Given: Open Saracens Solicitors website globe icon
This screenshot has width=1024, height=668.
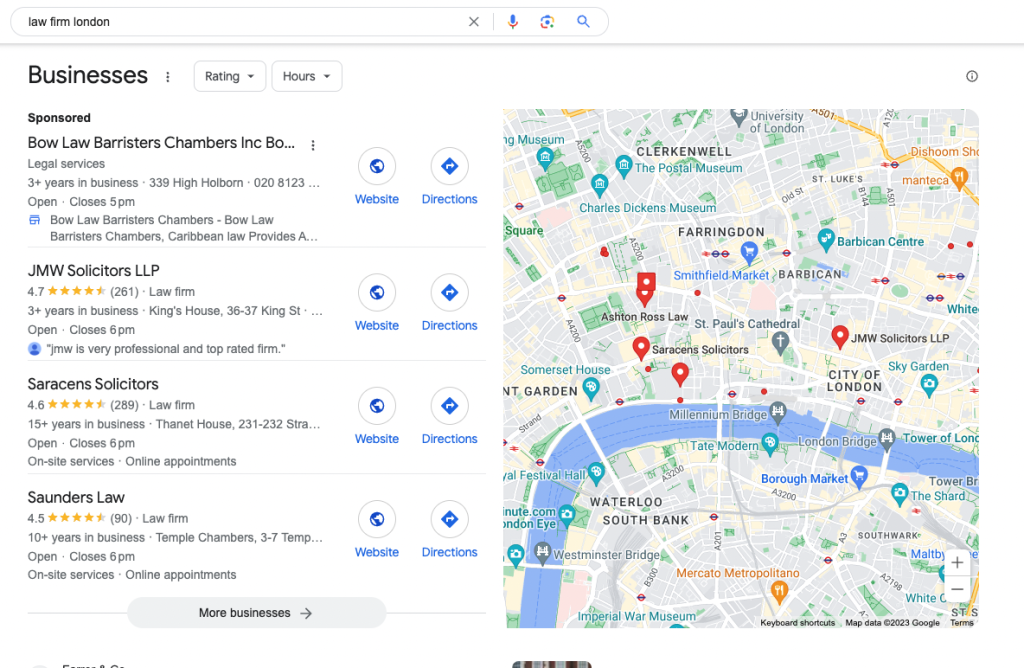Looking at the screenshot, I should 377,406.
